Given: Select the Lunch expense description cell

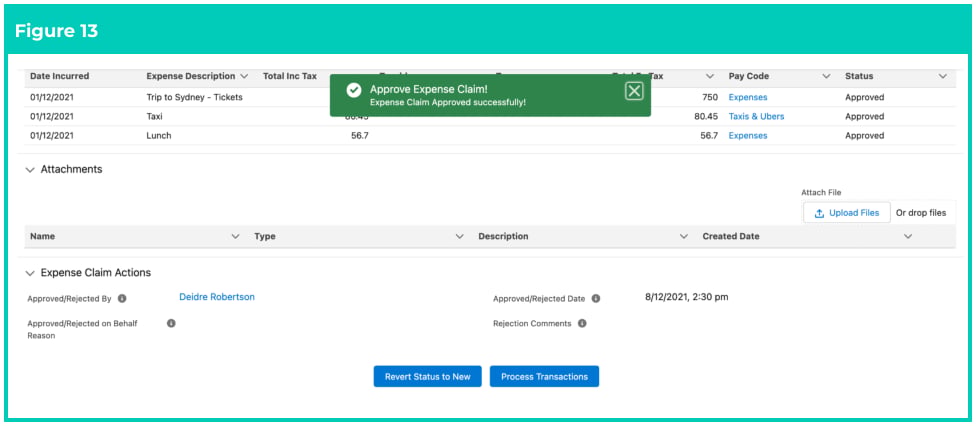Looking at the screenshot, I should pos(159,135).
